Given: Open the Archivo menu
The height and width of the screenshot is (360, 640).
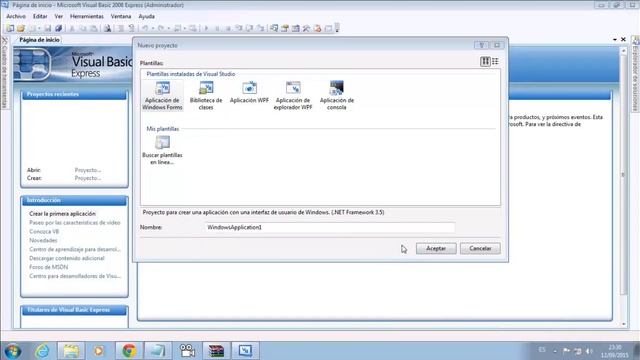Looking at the screenshot, I should point(16,16).
